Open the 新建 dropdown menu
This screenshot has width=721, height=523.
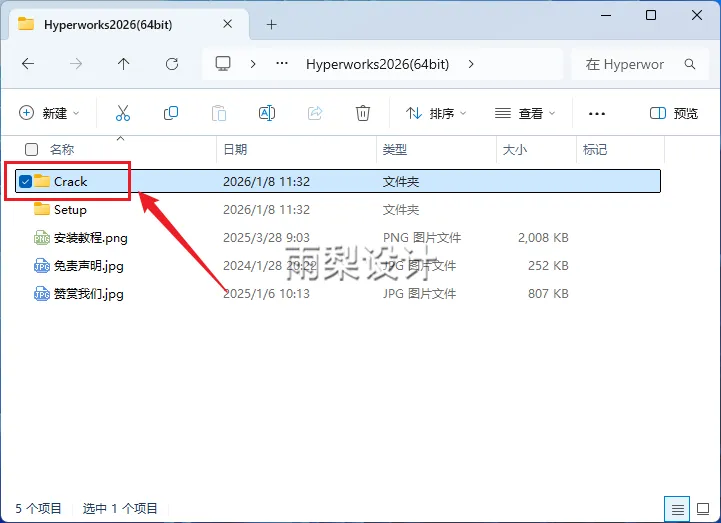click(x=49, y=113)
